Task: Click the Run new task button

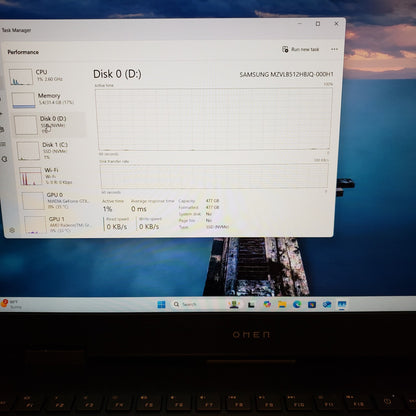Action: tap(301, 49)
